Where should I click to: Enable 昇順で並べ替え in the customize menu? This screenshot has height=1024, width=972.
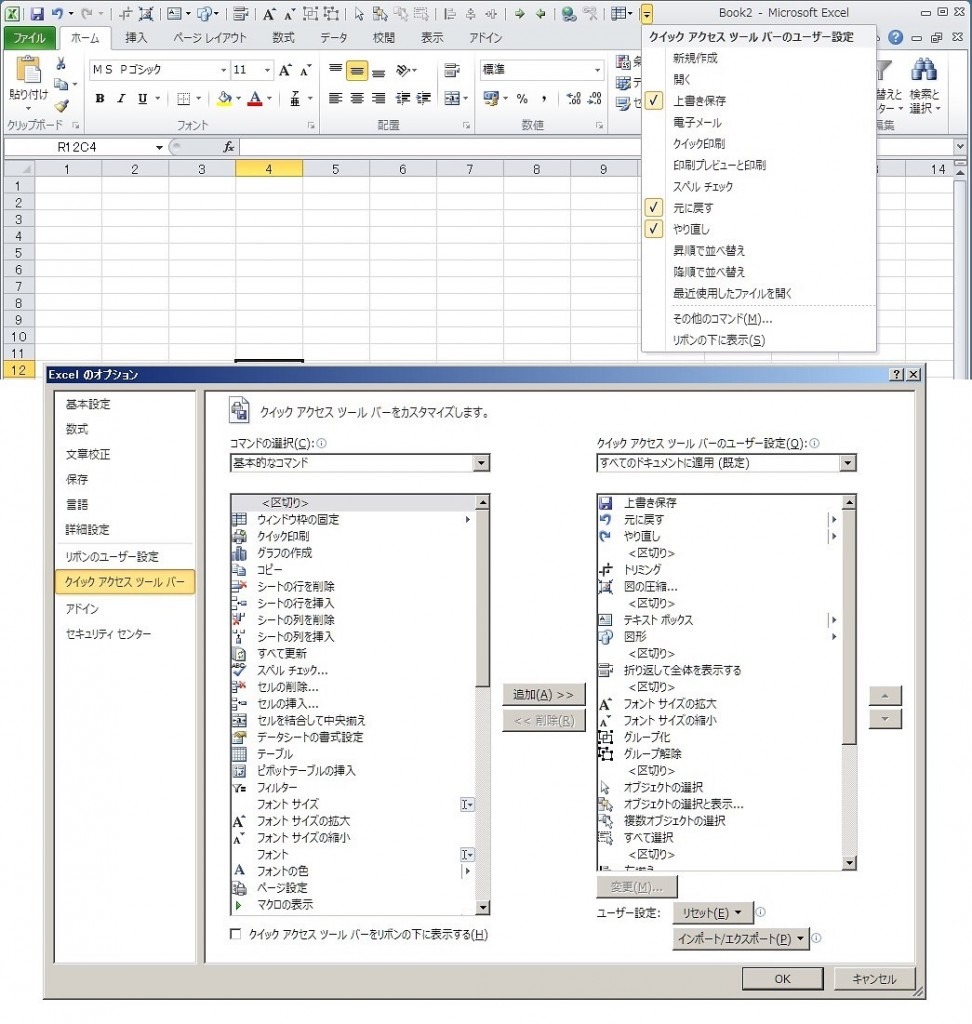click(x=759, y=250)
